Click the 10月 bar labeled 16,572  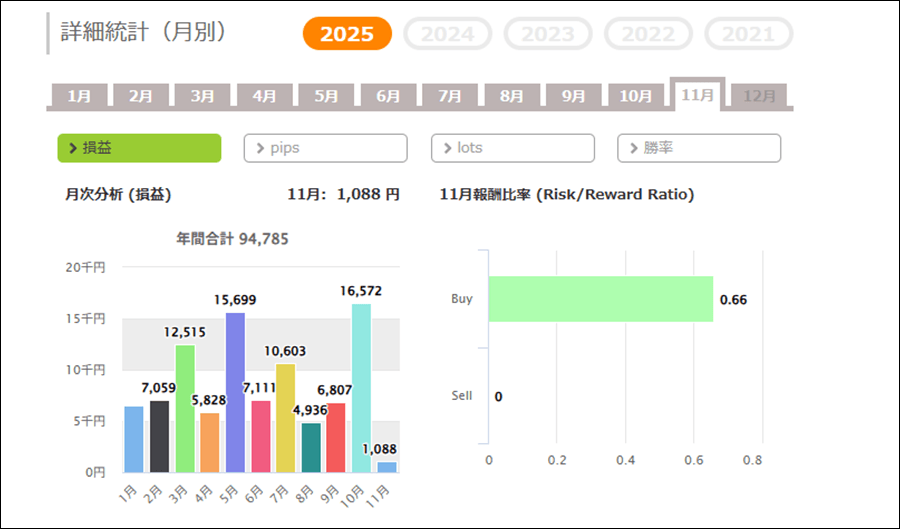click(x=362, y=388)
